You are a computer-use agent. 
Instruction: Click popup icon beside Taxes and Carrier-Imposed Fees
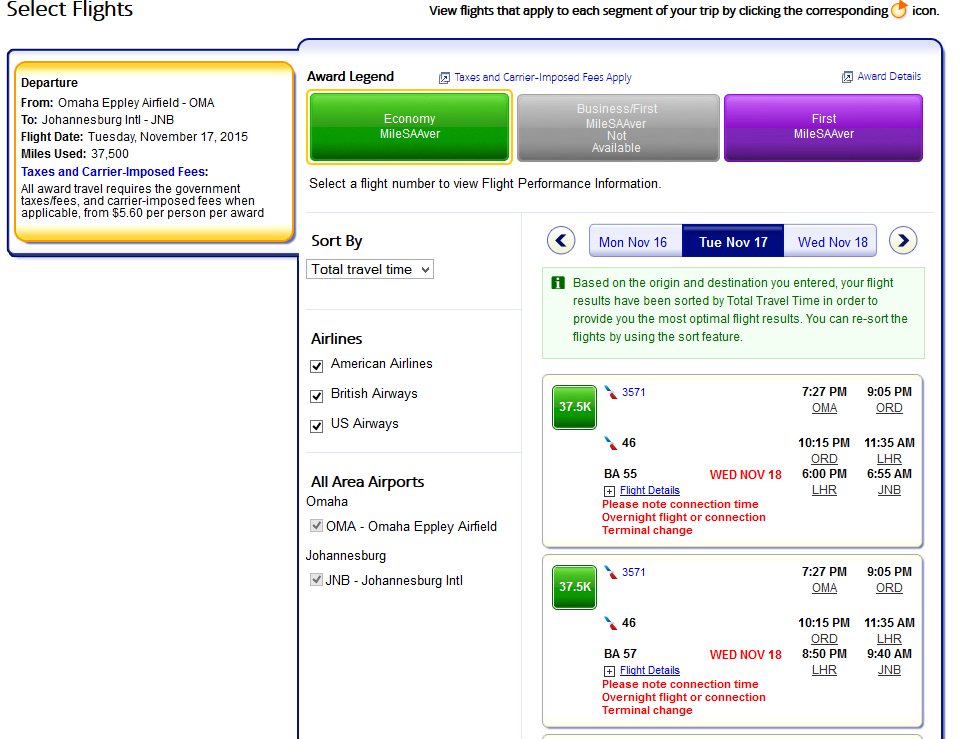pos(444,78)
